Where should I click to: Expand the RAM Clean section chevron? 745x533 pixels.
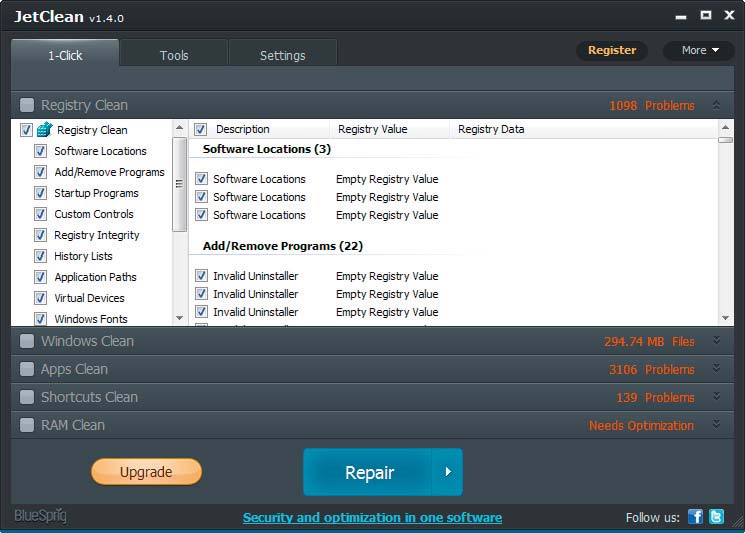716,424
